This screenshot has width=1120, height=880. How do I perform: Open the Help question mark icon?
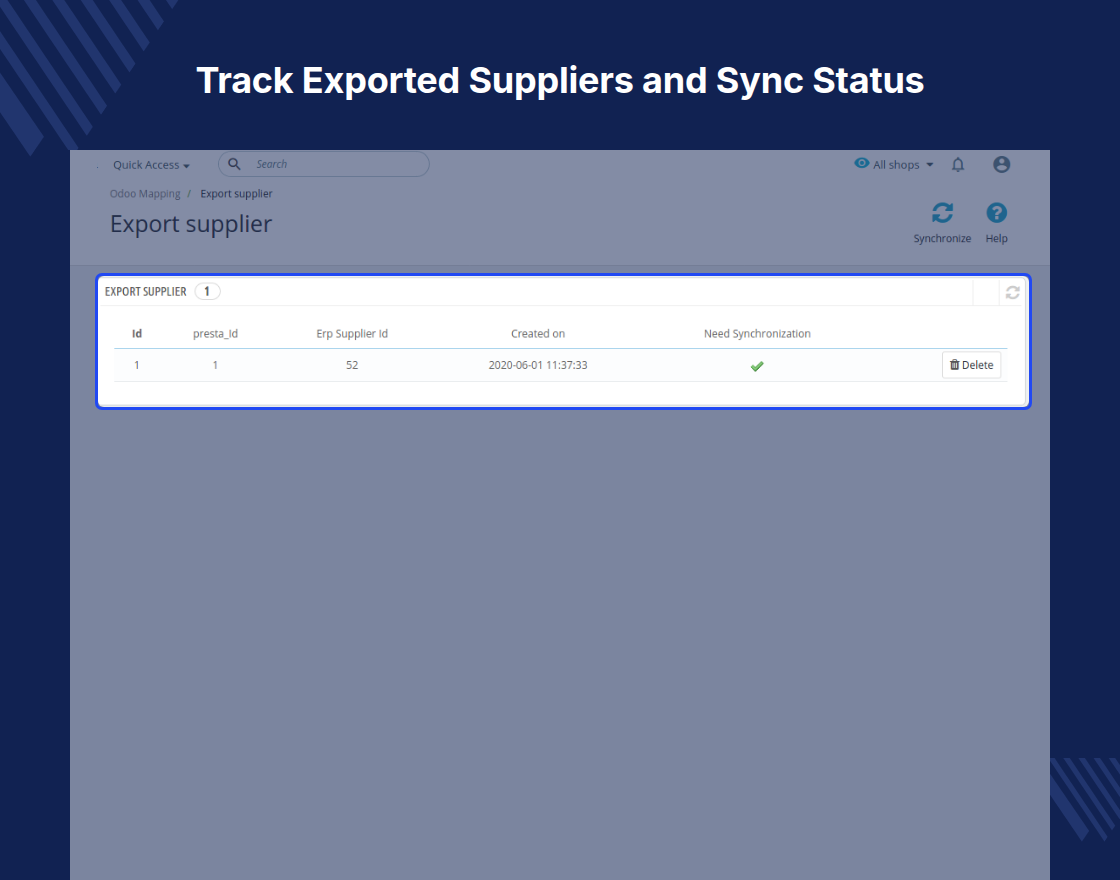tap(996, 213)
